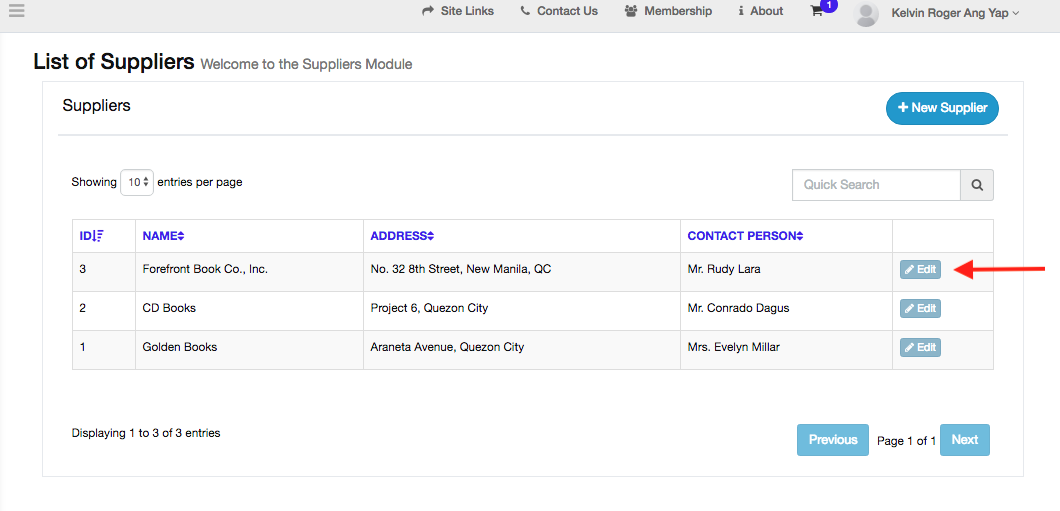Click the New Supplier button
The width and height of the screenshot is (1060, 511).
coord(942,108)
